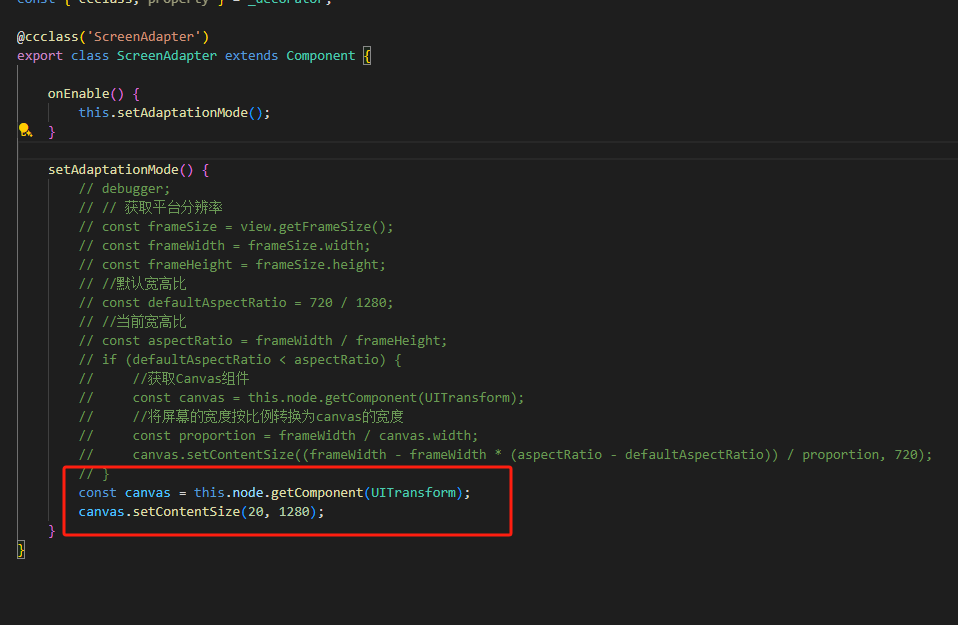Click '720 / 1280' in defaultAspectRatio line
This screenshot has height=625, width=958.
pyautogui.click(x=348, y=302)
